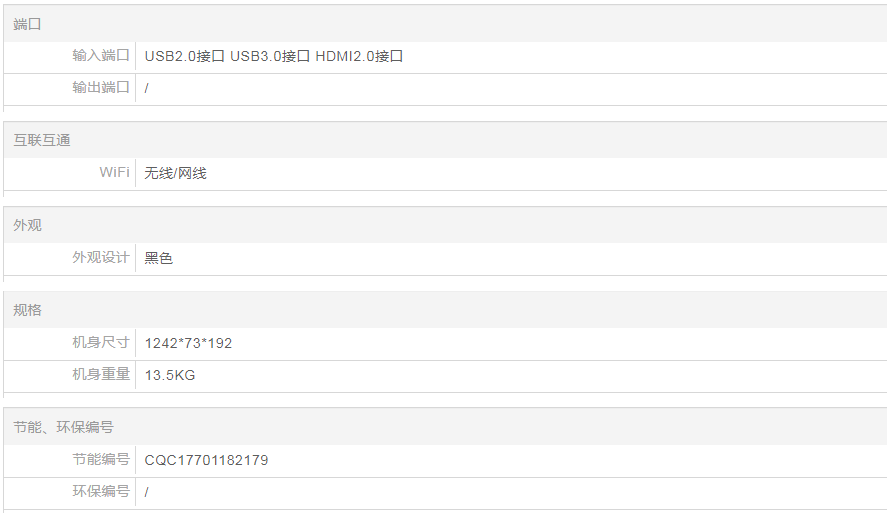Screen dimensions: 892x513
Task: Click the USB3.0接口 value text
Action: 270,56
